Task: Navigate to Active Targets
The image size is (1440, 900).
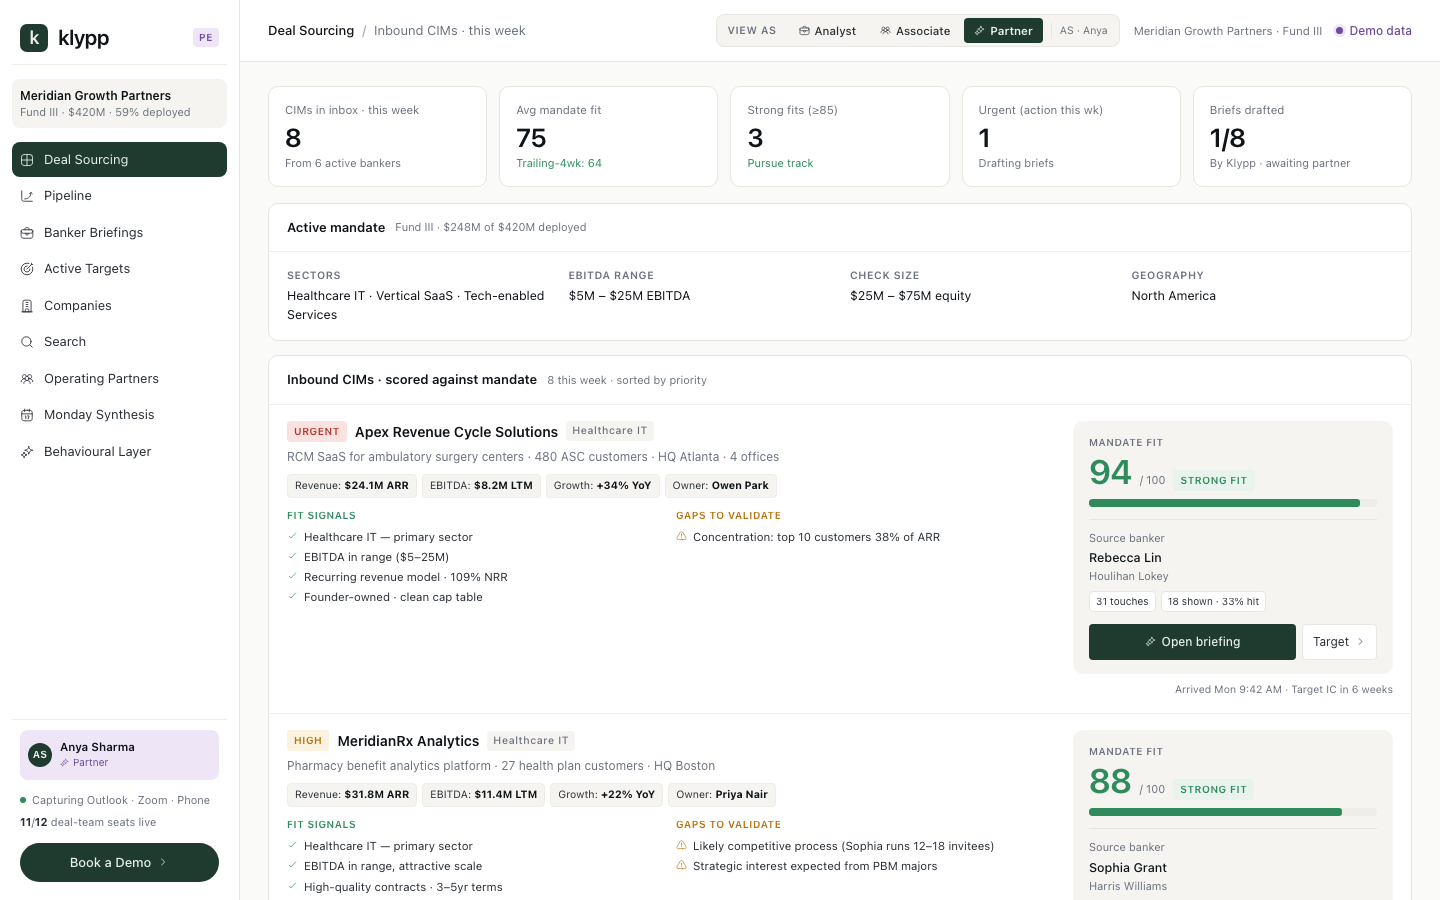Action: coord(119,269)
